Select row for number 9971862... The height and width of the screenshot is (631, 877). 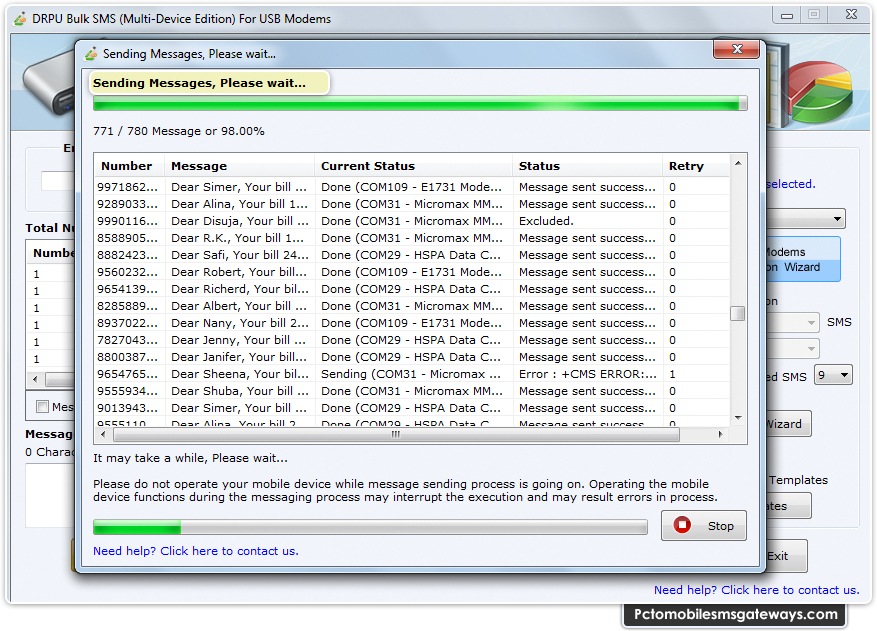(412, 187)
